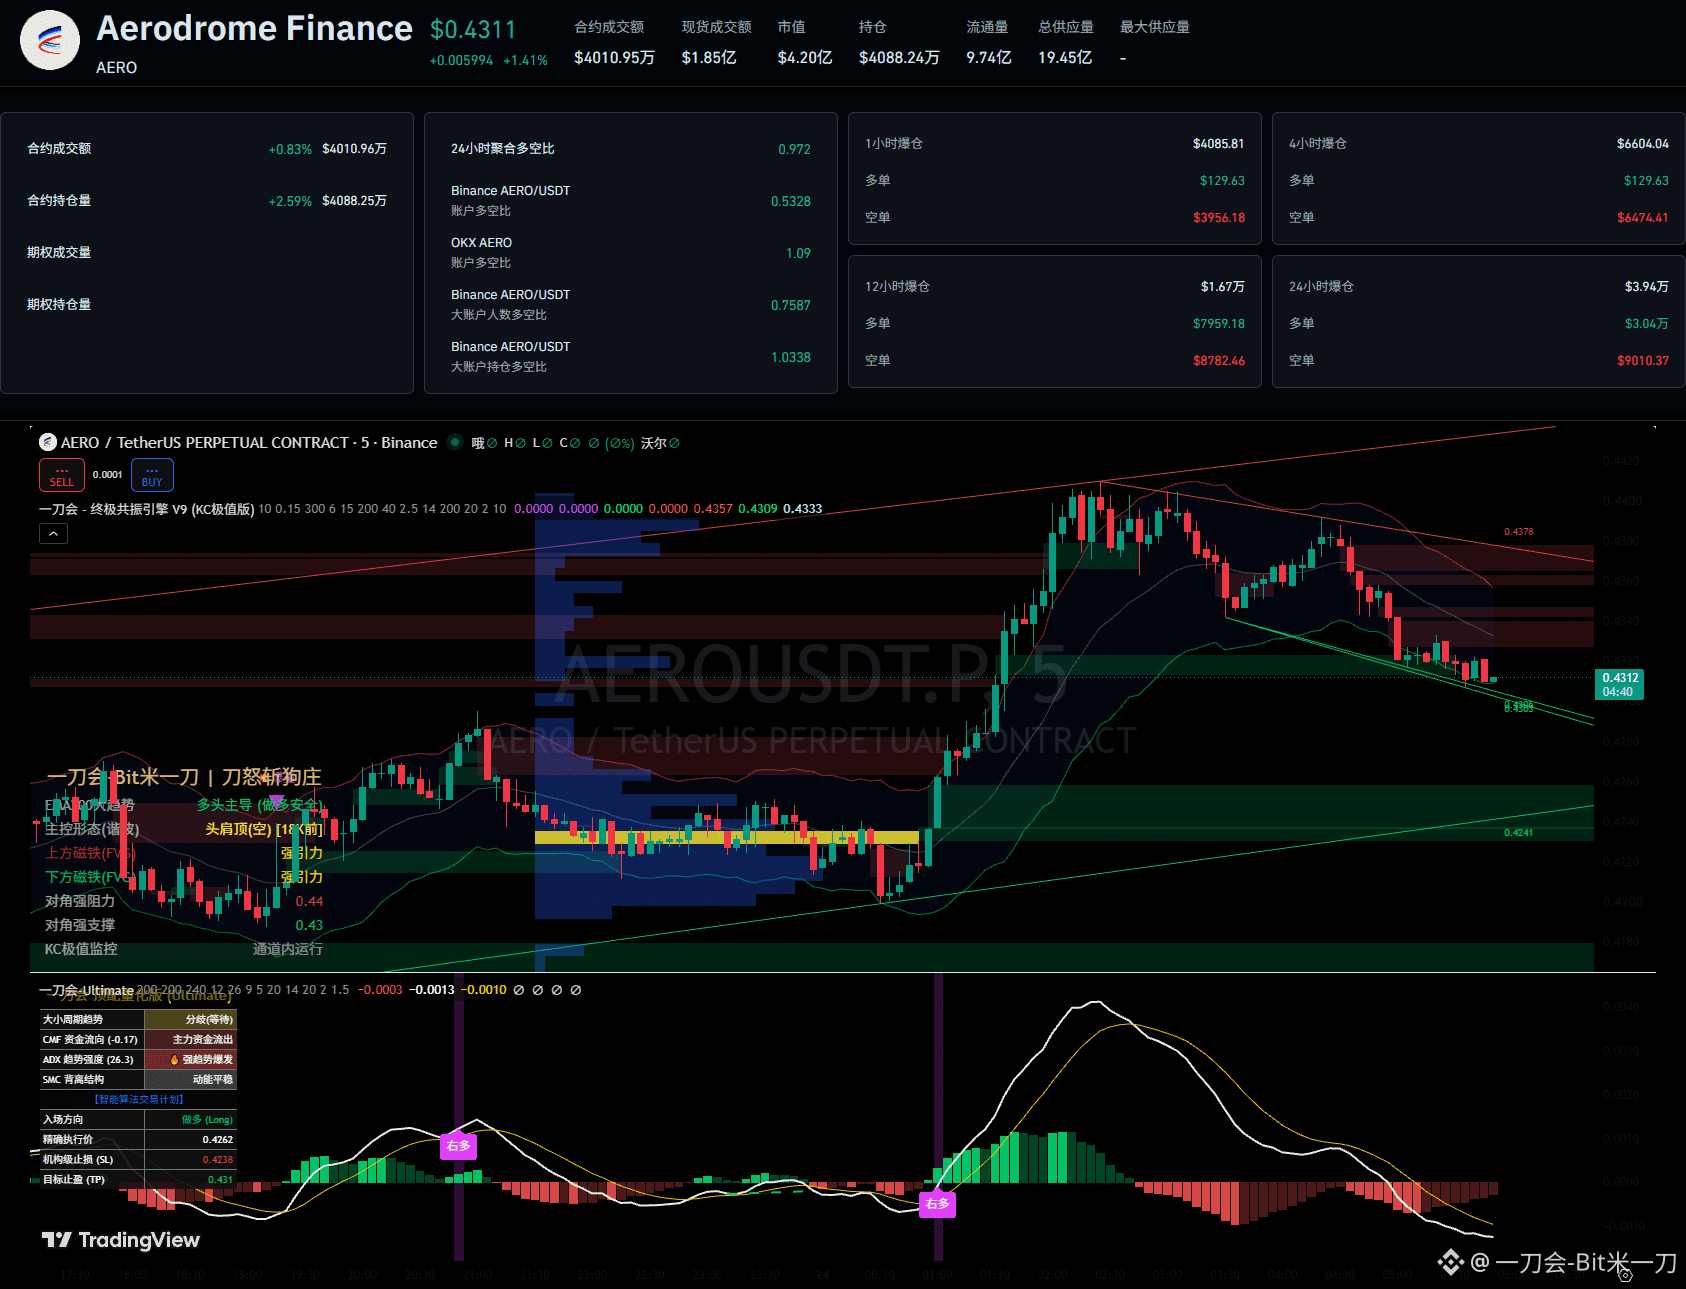This screenshot has height=1289, width=1686.
Task: Click the 一刀会 Ultimate indicator legend
Action: pyautogui.click(x=86, y=990)
